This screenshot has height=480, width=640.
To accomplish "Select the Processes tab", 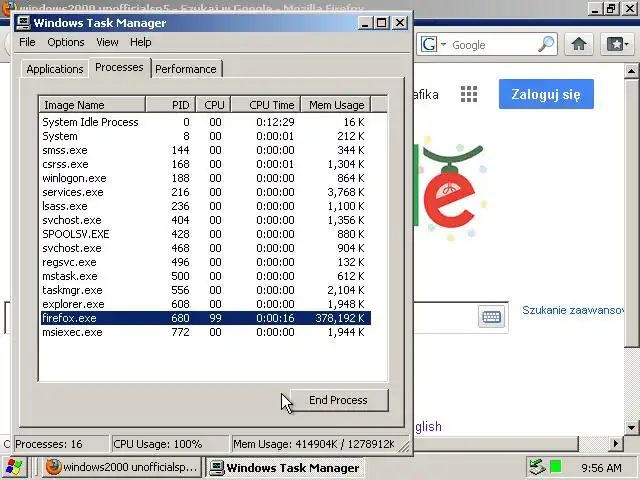I will pyautogui.click(x=119, y=67).
